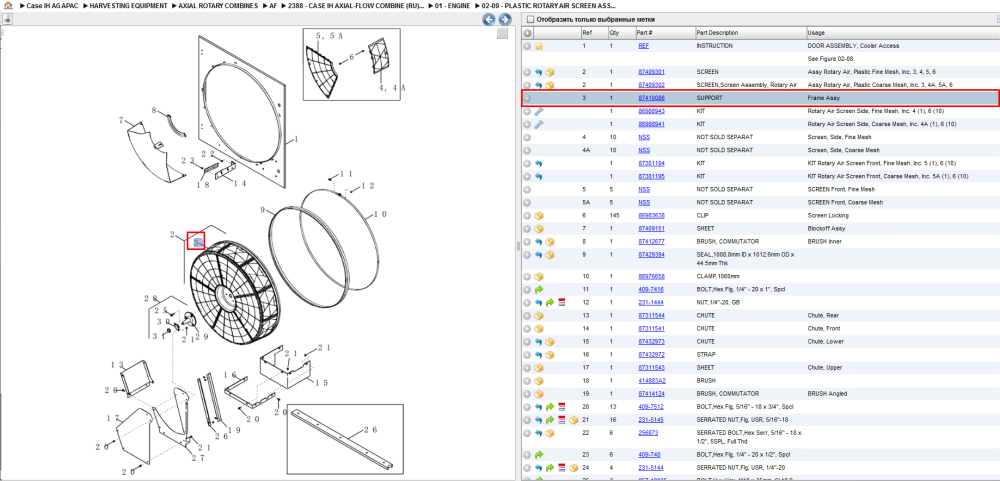The image size is (1000, 481).
Task: Click box icon for SERRATED NUT 231-5145
Action: [x=573, y=420]
